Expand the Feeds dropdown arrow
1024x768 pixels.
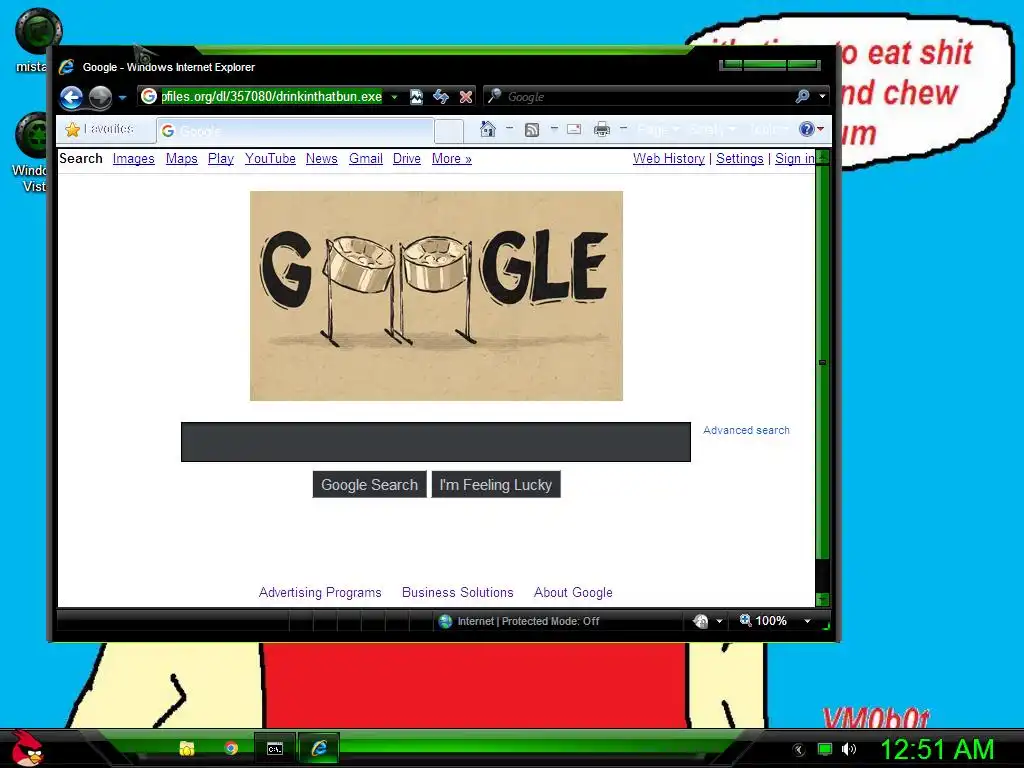[554, 129]
